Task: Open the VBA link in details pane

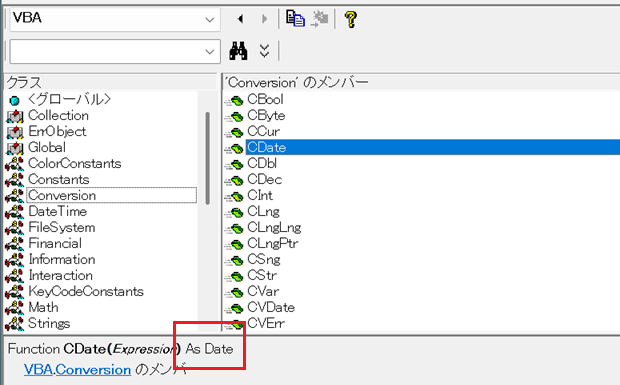Action: [38, 370]
